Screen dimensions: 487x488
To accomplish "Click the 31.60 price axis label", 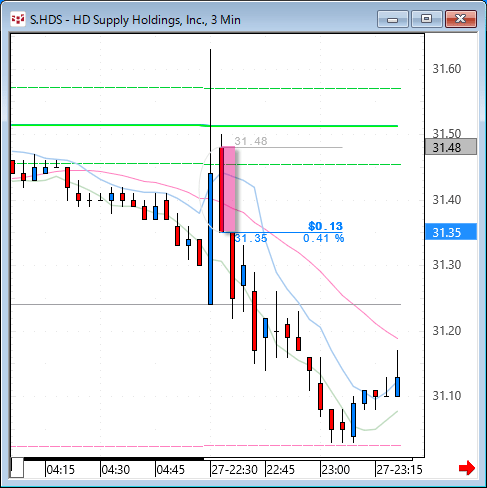I will pos(447,69).
